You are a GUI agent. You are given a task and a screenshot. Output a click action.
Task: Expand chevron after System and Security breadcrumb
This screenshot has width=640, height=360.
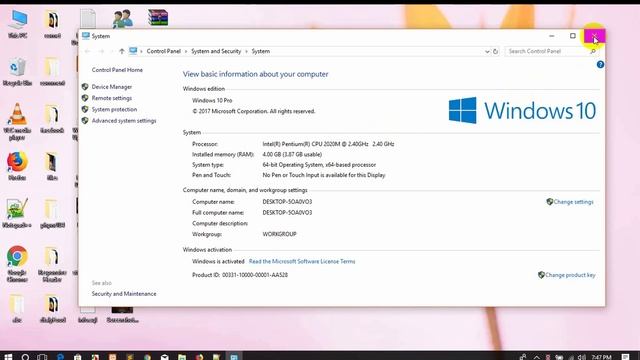point(246,51)
